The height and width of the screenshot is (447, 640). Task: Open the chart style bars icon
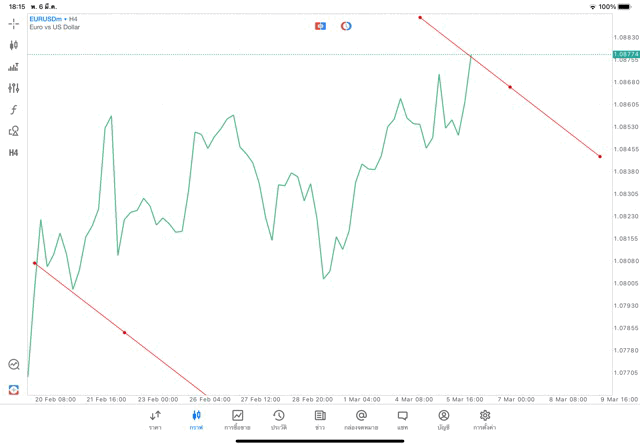(x=13, y=67)
